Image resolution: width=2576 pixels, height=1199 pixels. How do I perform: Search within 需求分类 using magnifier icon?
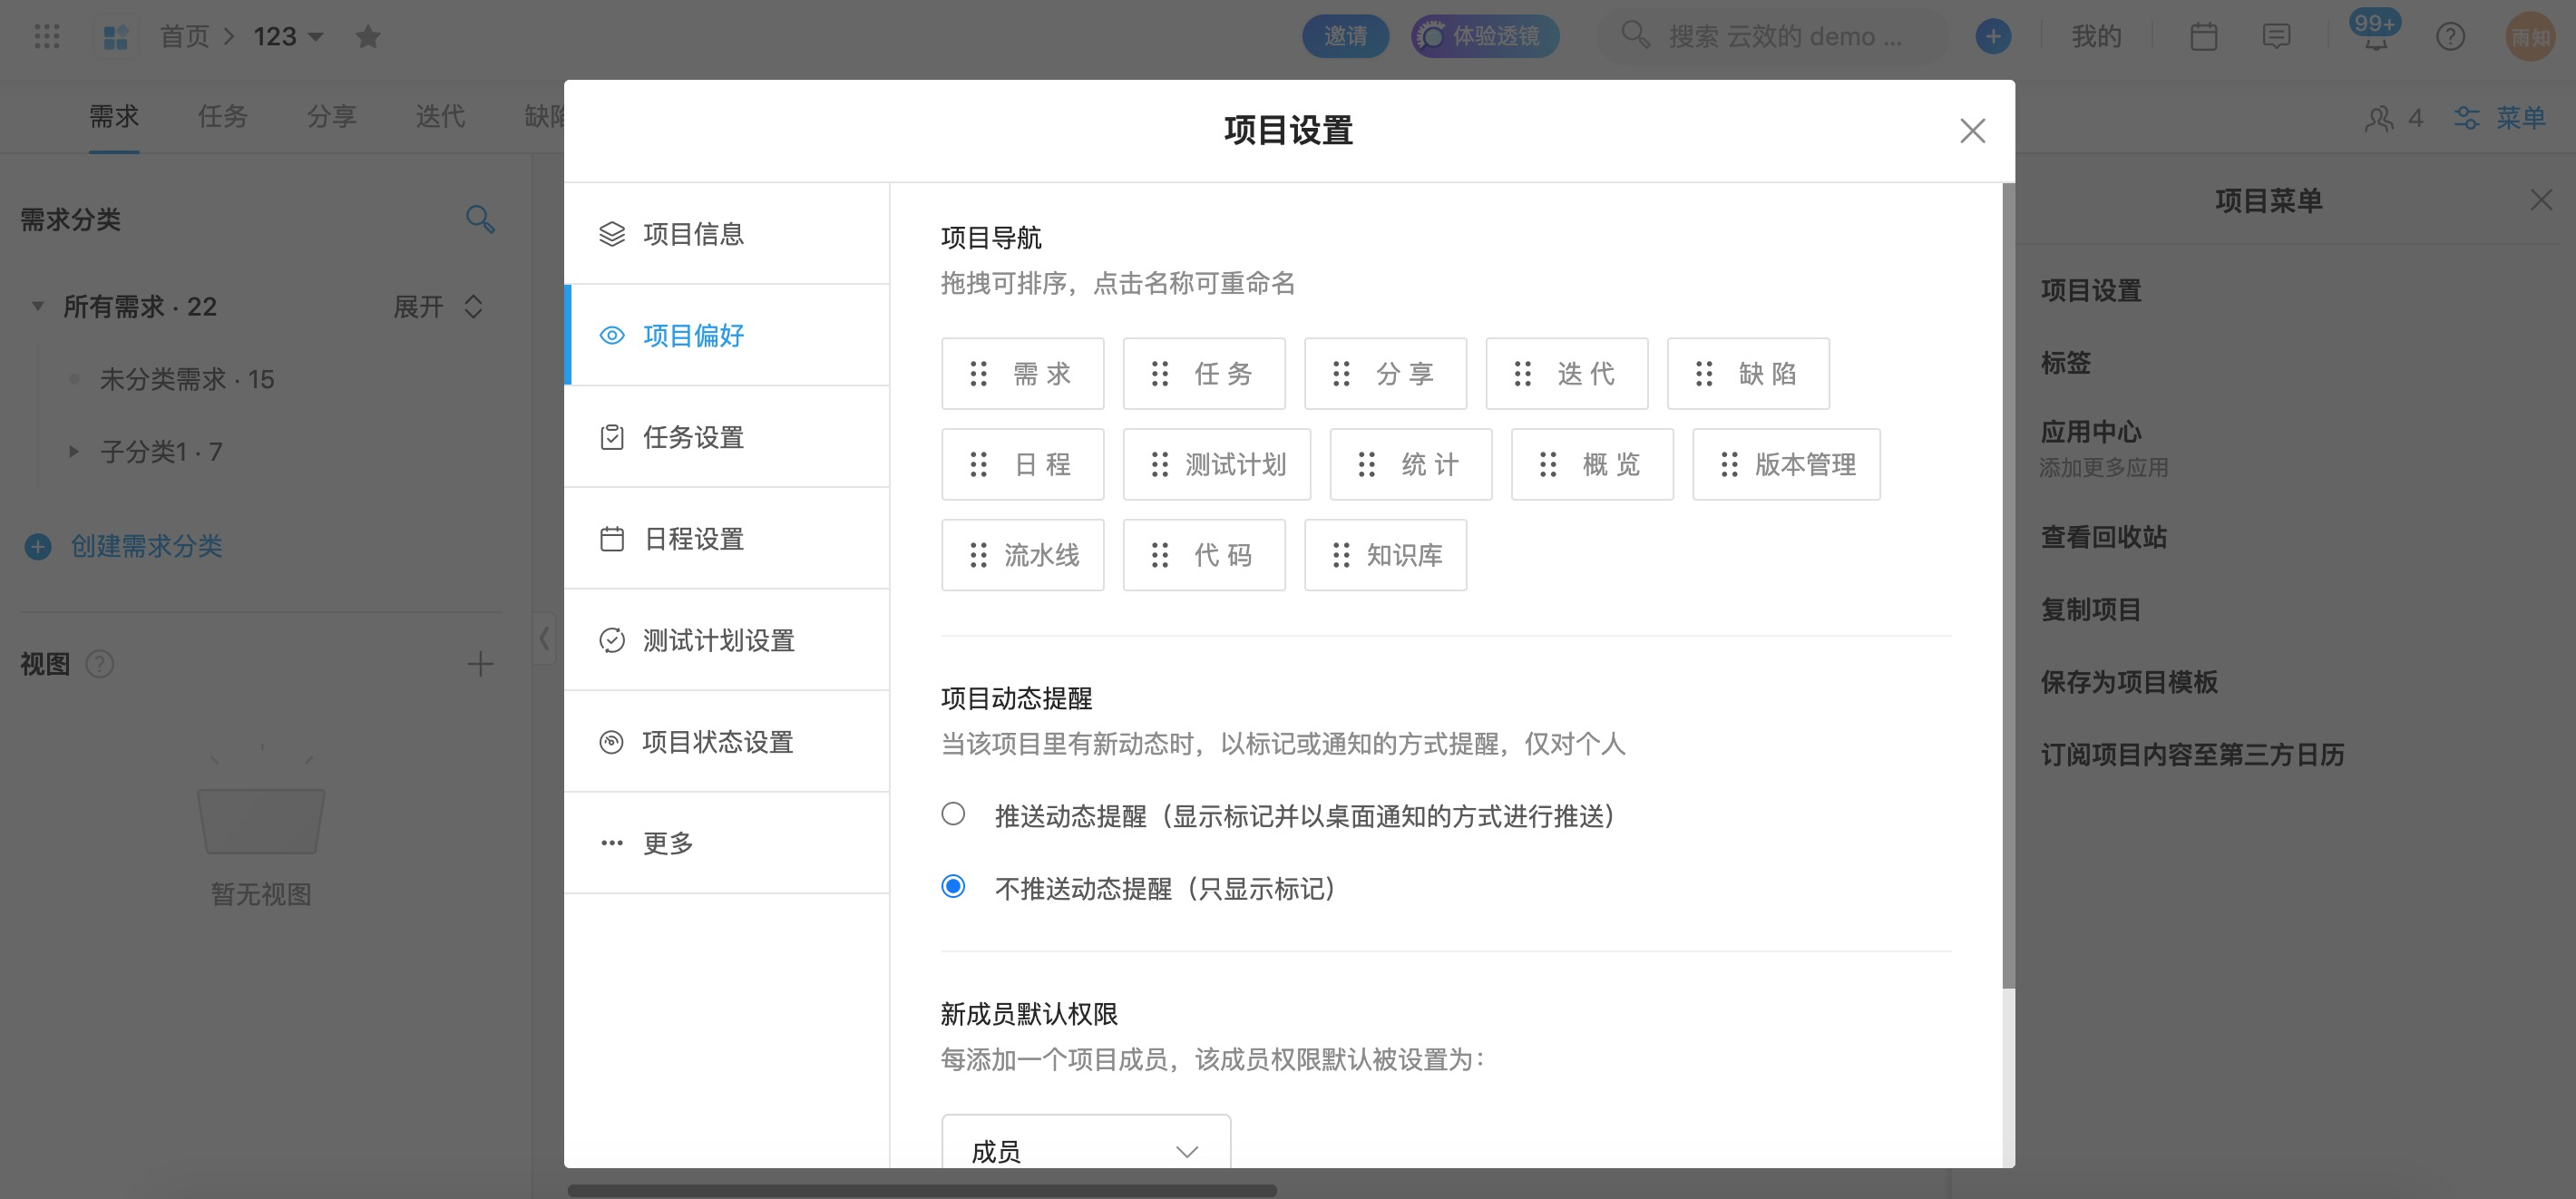(x=480, y=219)
